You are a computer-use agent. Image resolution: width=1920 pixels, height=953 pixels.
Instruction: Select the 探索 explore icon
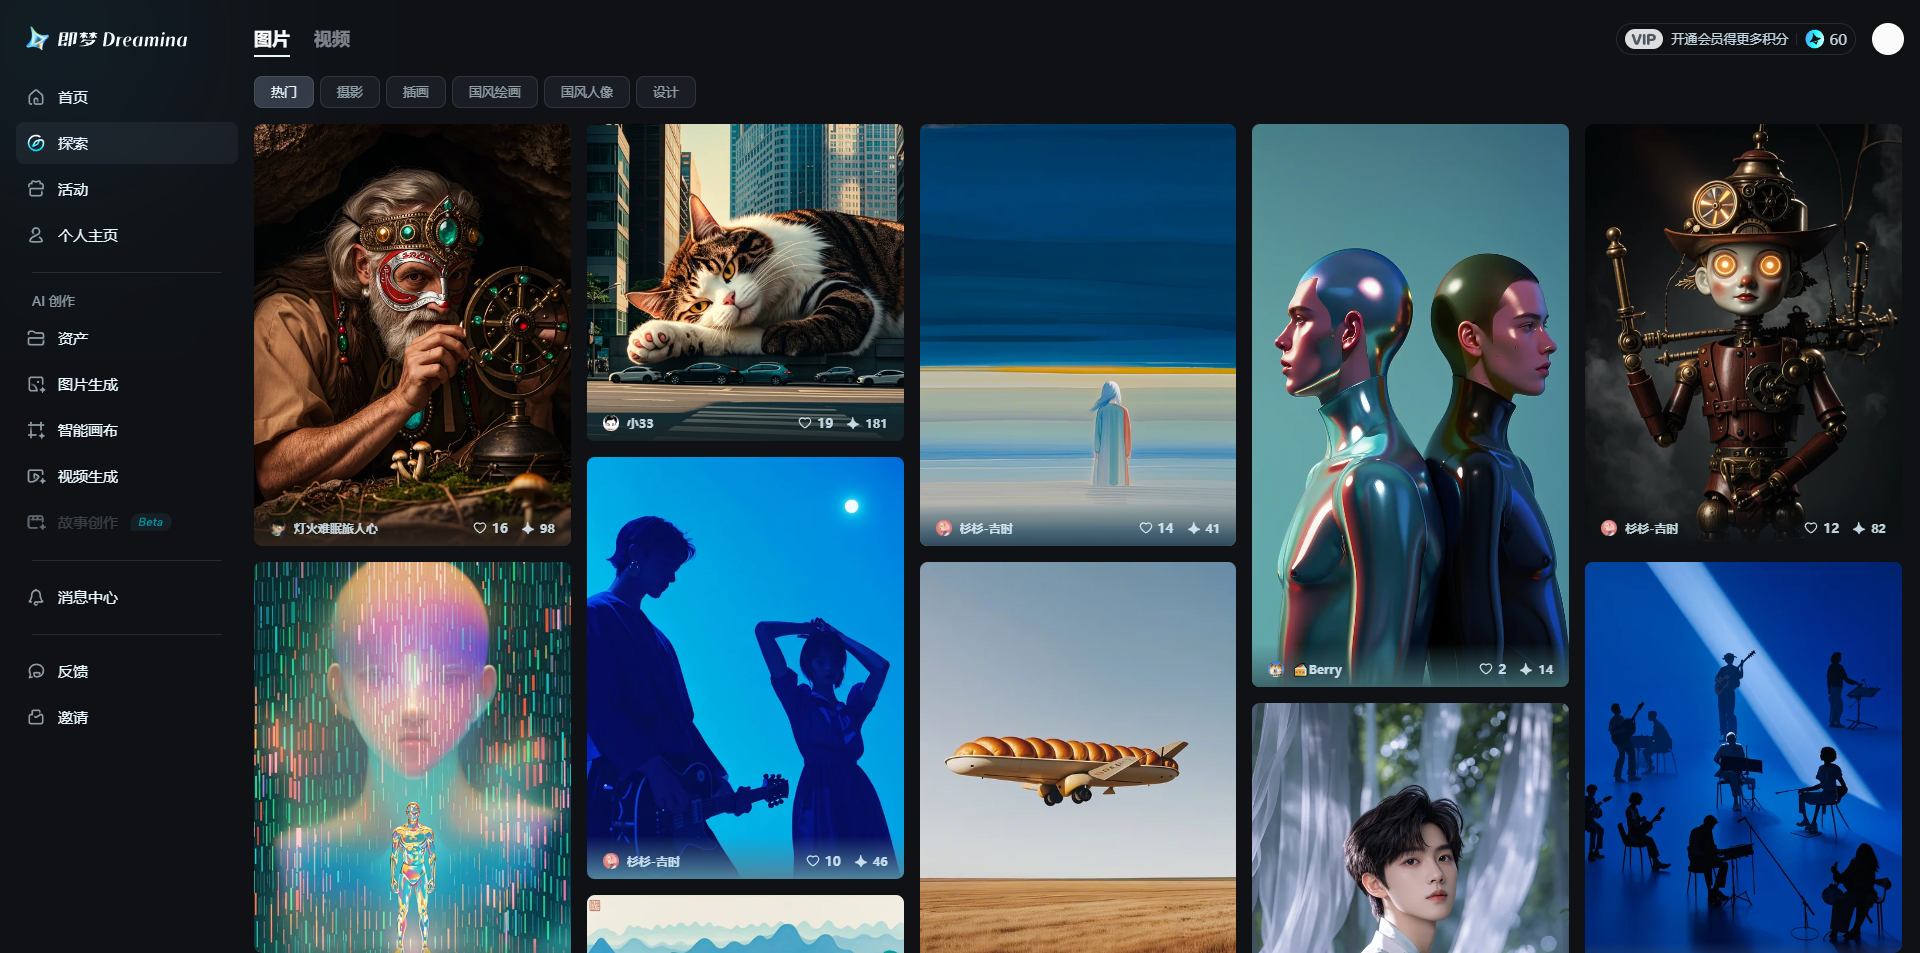pos(36,143)
